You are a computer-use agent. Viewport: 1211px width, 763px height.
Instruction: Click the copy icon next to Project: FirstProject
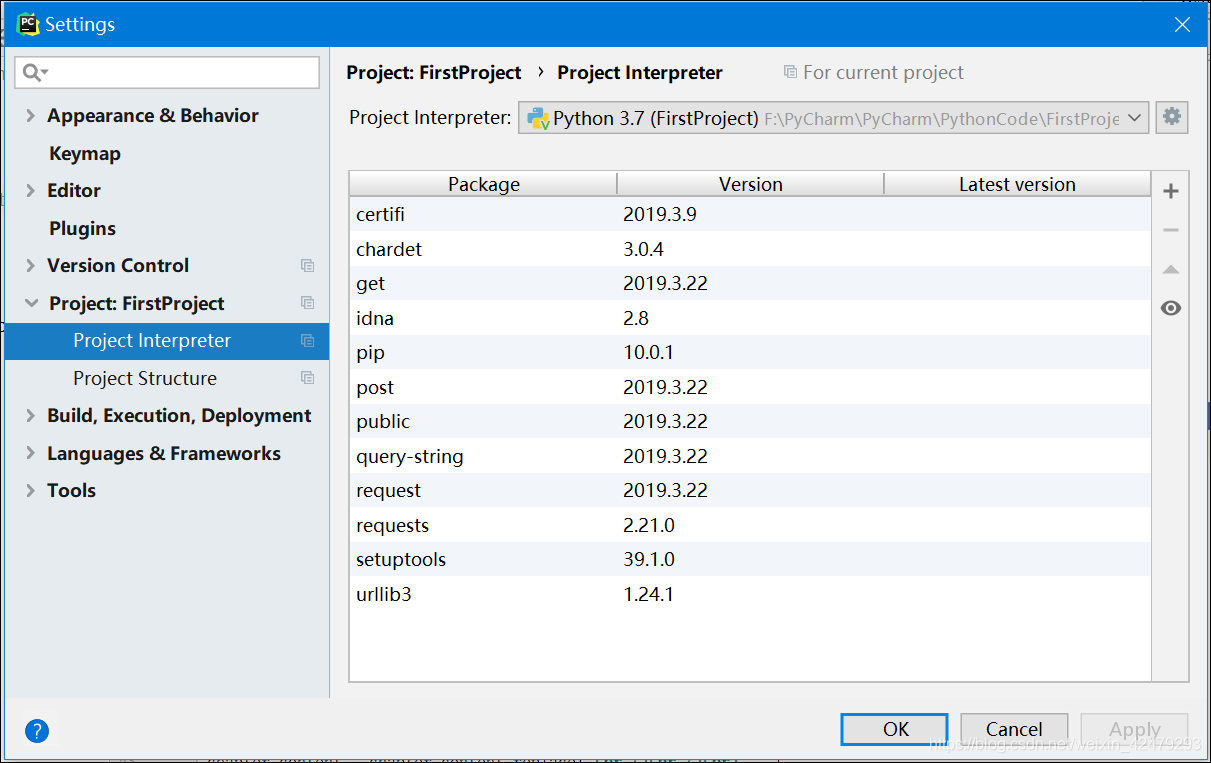click(308, 303)
